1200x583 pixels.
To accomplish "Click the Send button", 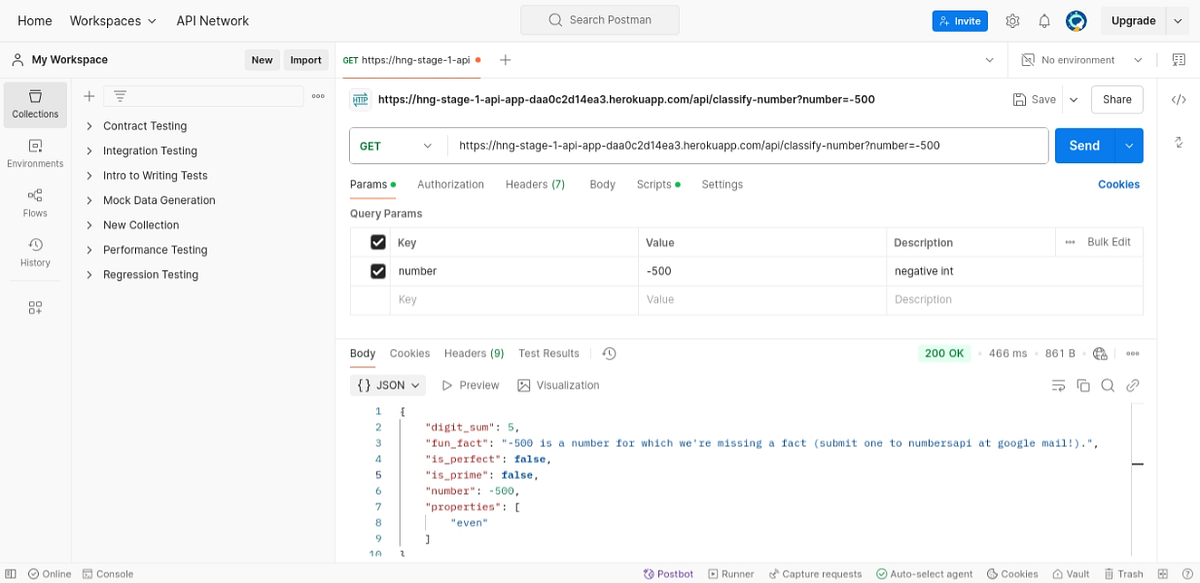I will 1084,145.
